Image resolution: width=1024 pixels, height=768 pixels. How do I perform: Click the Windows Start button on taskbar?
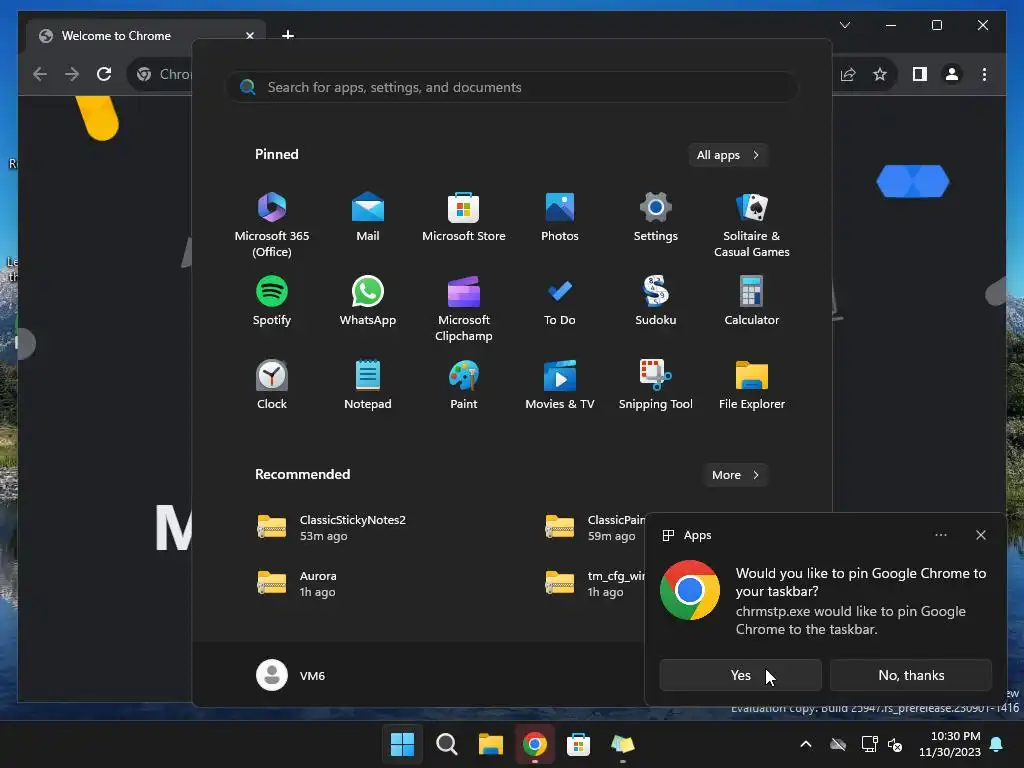402,744
